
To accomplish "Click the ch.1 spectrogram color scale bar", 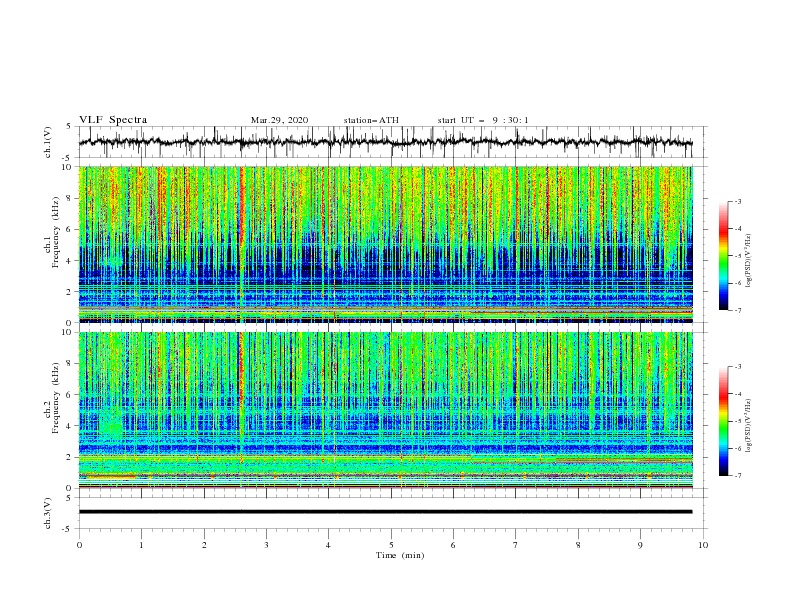I will (x=724, y=256).
